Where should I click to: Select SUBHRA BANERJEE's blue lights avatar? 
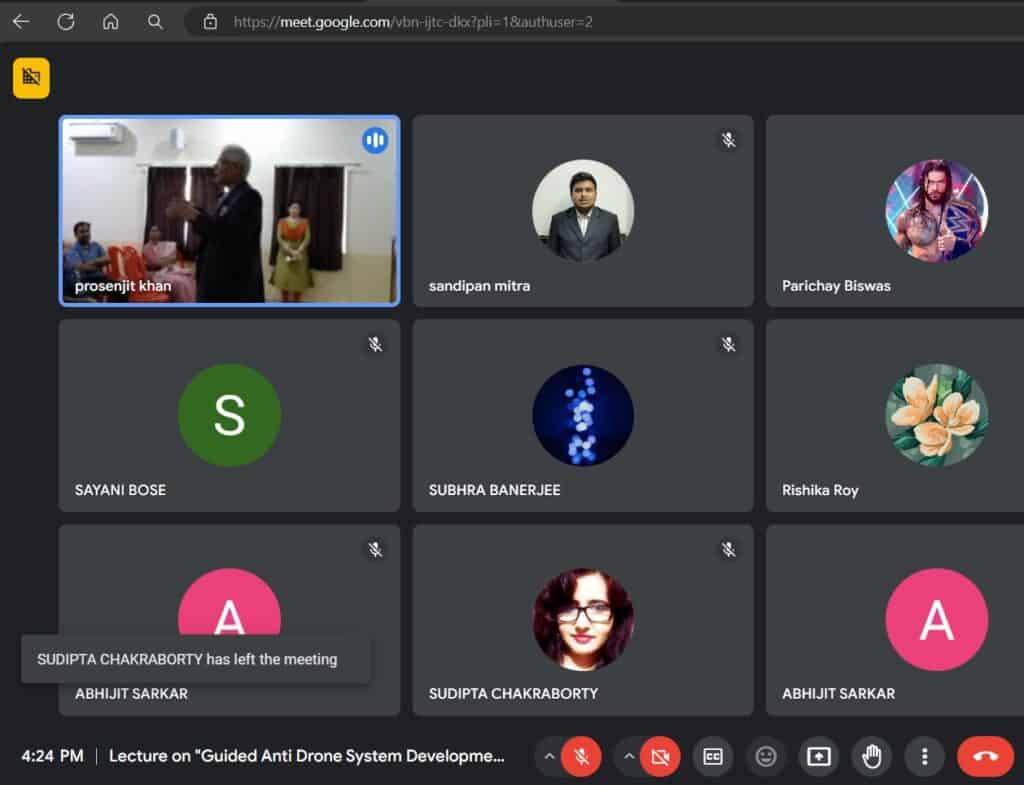pos(583,415)
